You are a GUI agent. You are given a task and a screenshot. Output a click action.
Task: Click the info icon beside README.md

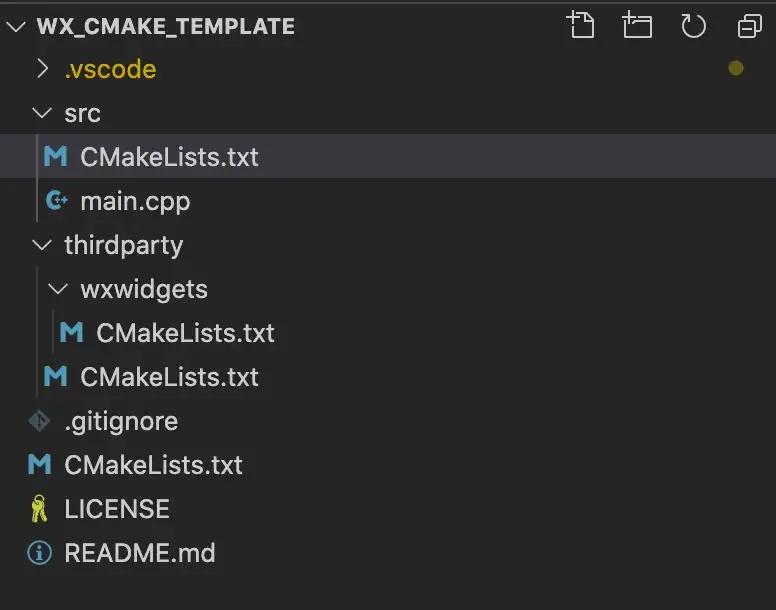[40, 553]
